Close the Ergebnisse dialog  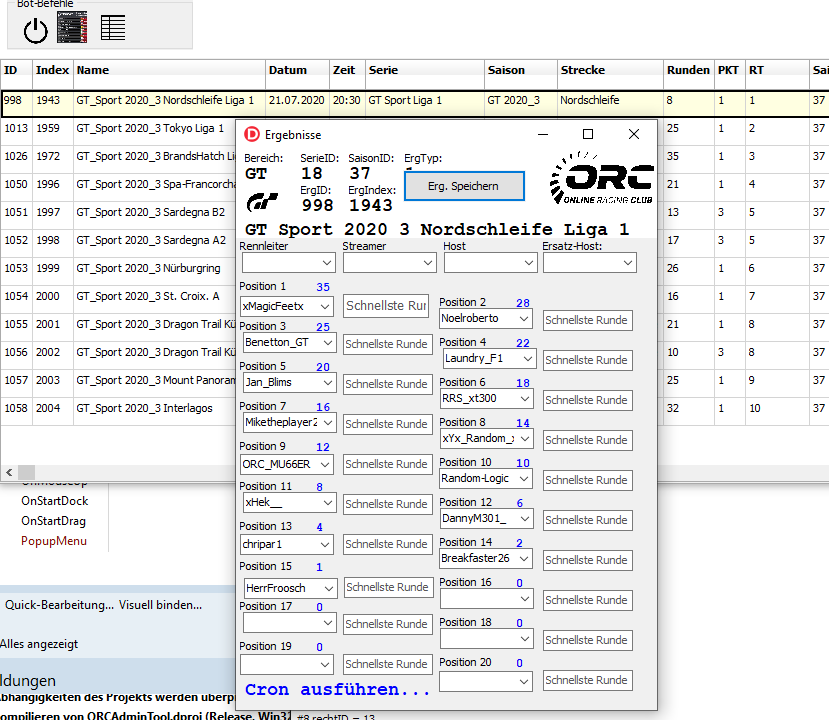[634, 134]
